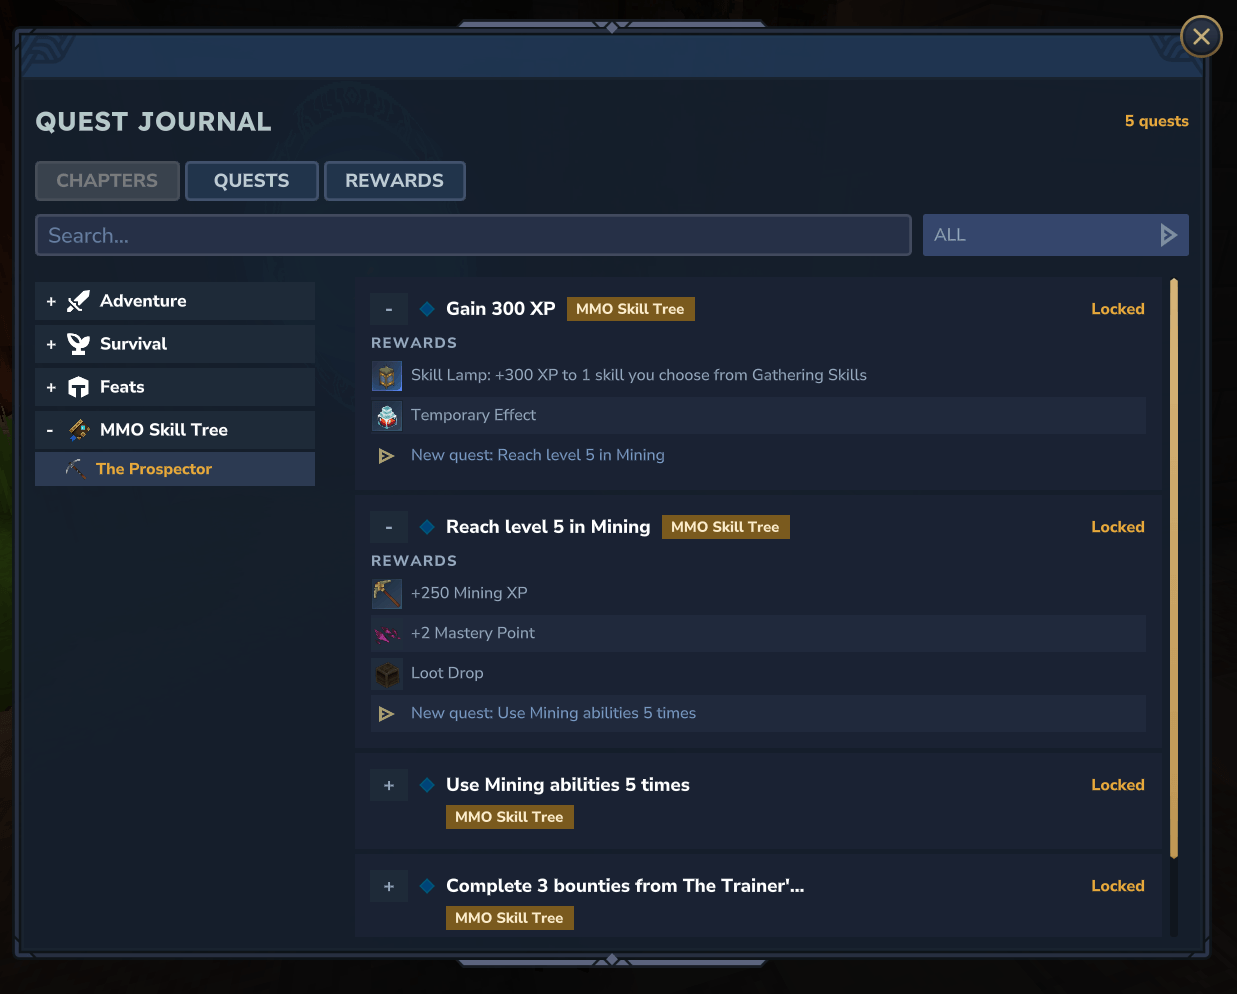Select The Prospector chapter entry
Screen dimensions: 1237x994
[x=175, y=469]
